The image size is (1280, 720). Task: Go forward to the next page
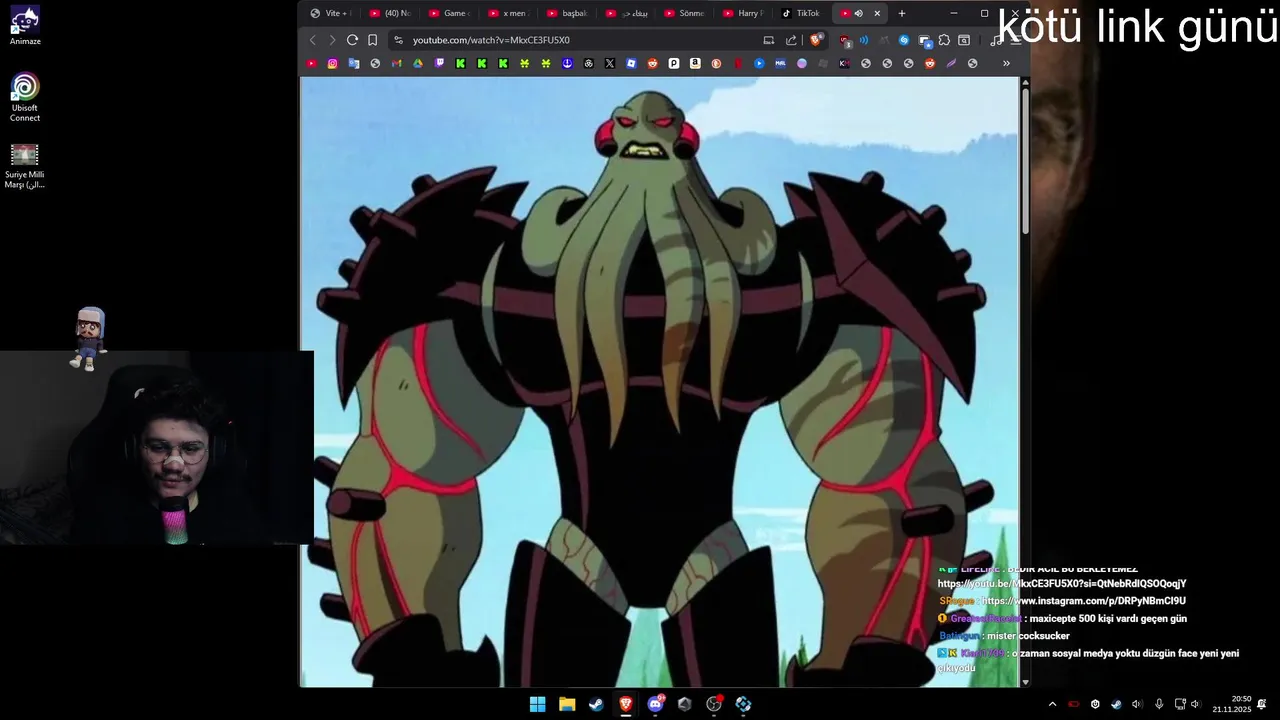pos(332,40)
